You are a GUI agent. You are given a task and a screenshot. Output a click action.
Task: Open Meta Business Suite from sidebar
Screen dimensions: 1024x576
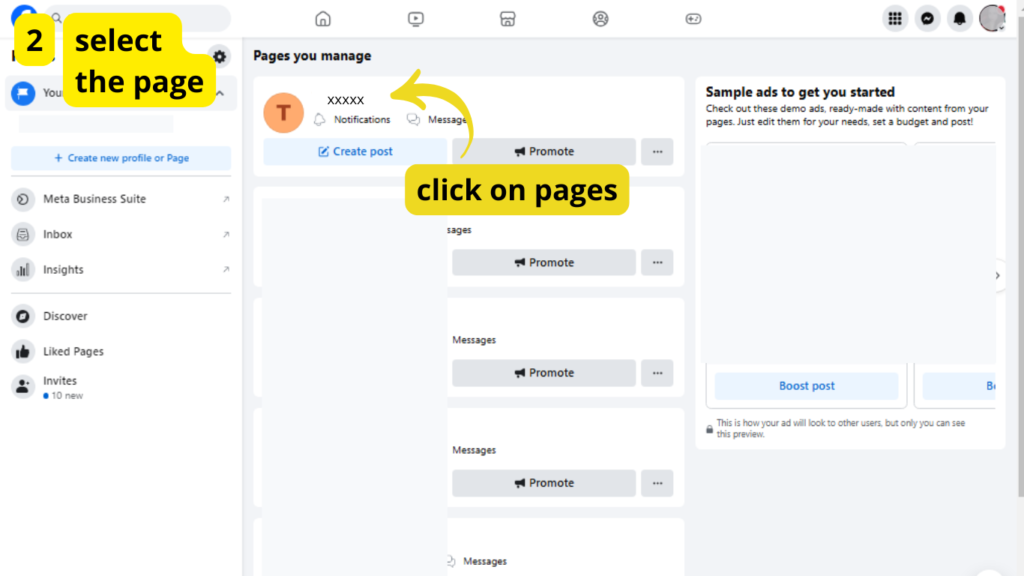coord(94,199)
